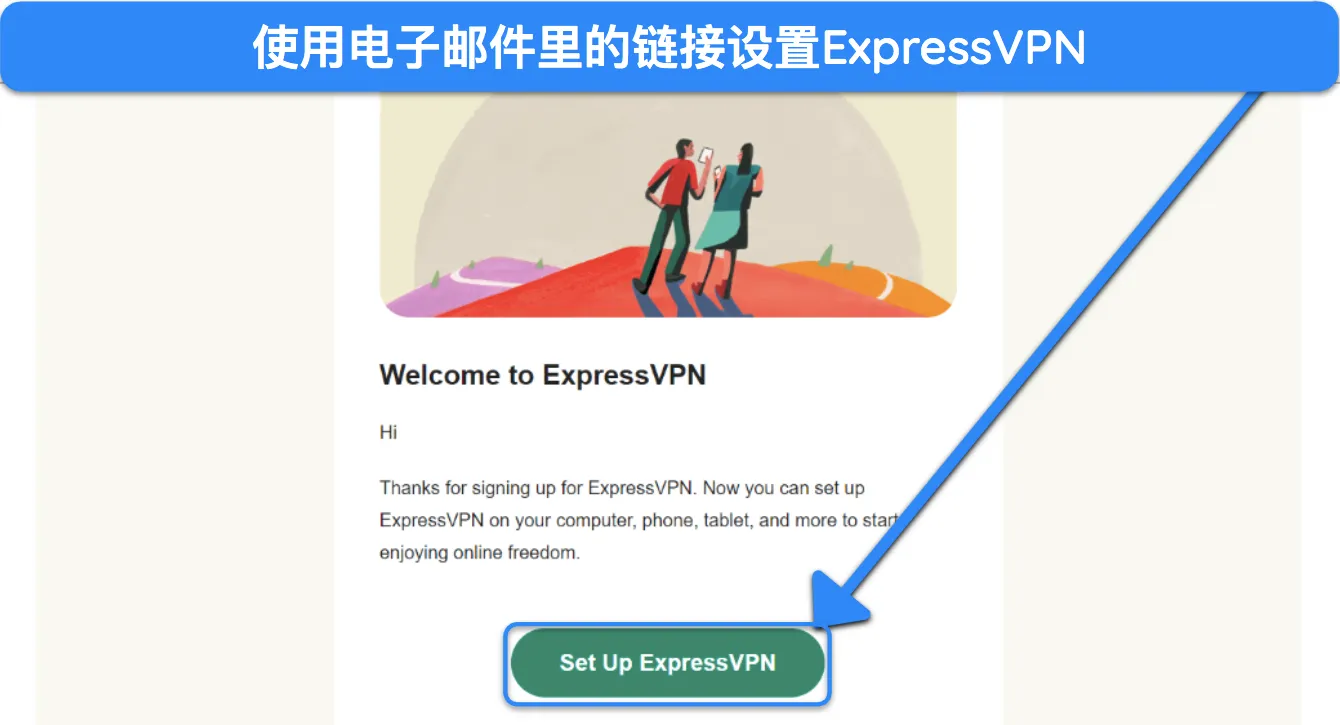
Task: Select the blue Chinese caption banner
Action: (x=670, y=47)
